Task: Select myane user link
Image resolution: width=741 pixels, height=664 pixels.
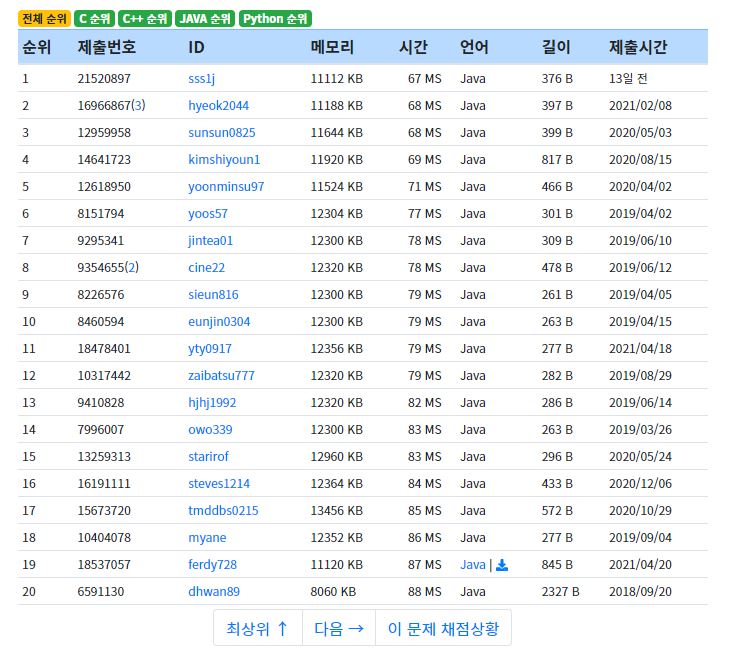Action: coord(207,537)
